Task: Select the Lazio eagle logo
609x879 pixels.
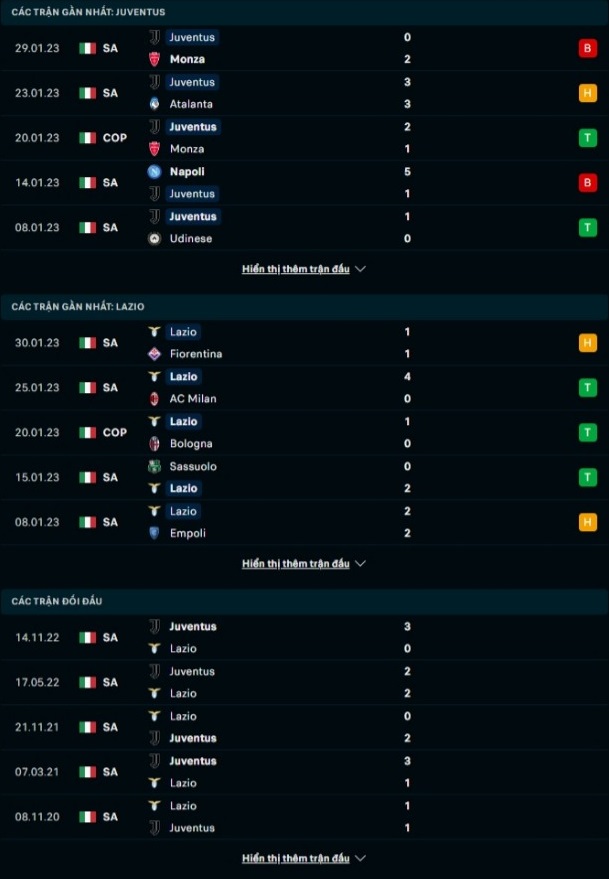Action: pos(153,332)
